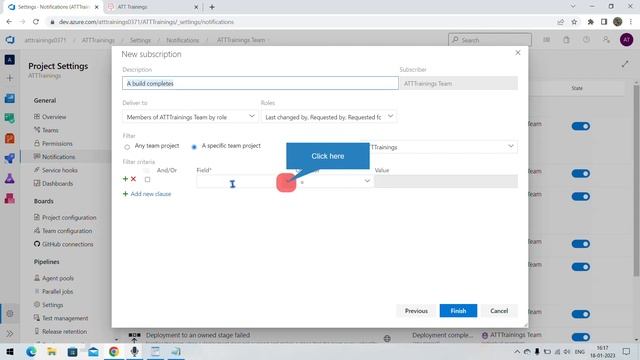
Task: Open the Mail app from the taskbar
Action: pos(93,351)
